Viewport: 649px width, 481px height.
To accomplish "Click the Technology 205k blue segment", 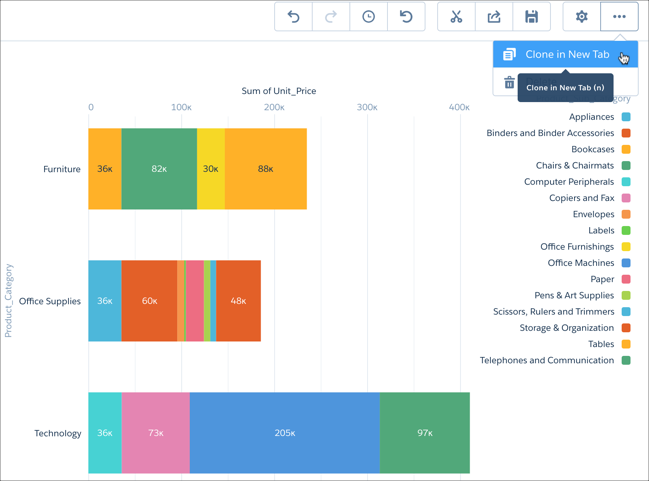I will pos(285,433).
